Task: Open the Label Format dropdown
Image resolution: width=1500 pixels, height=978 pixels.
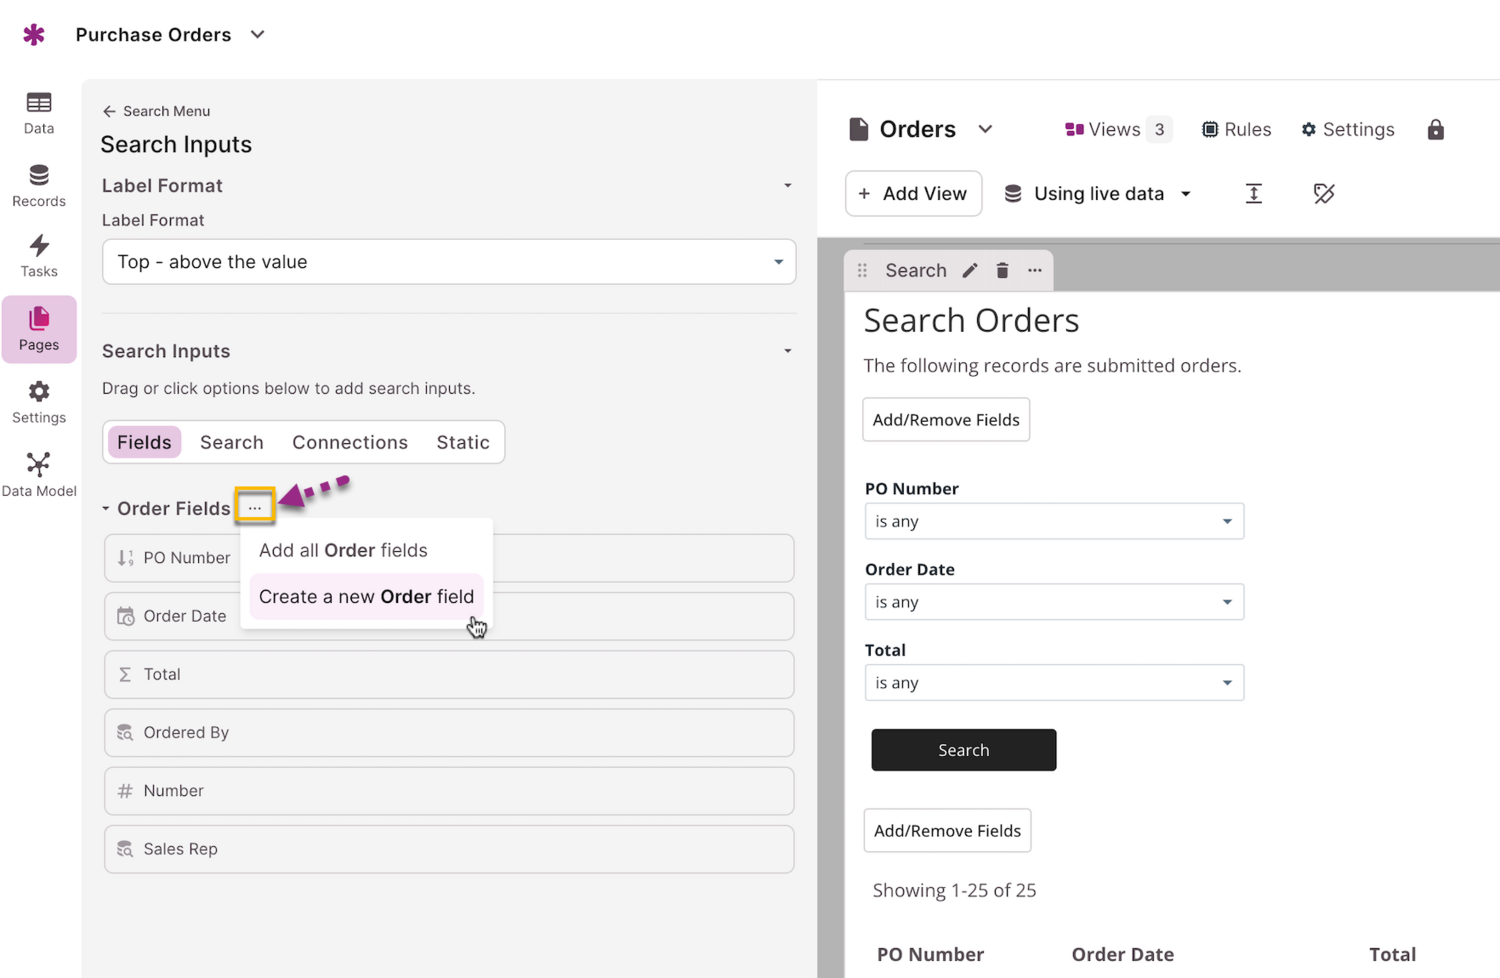Action: (448, 262)
